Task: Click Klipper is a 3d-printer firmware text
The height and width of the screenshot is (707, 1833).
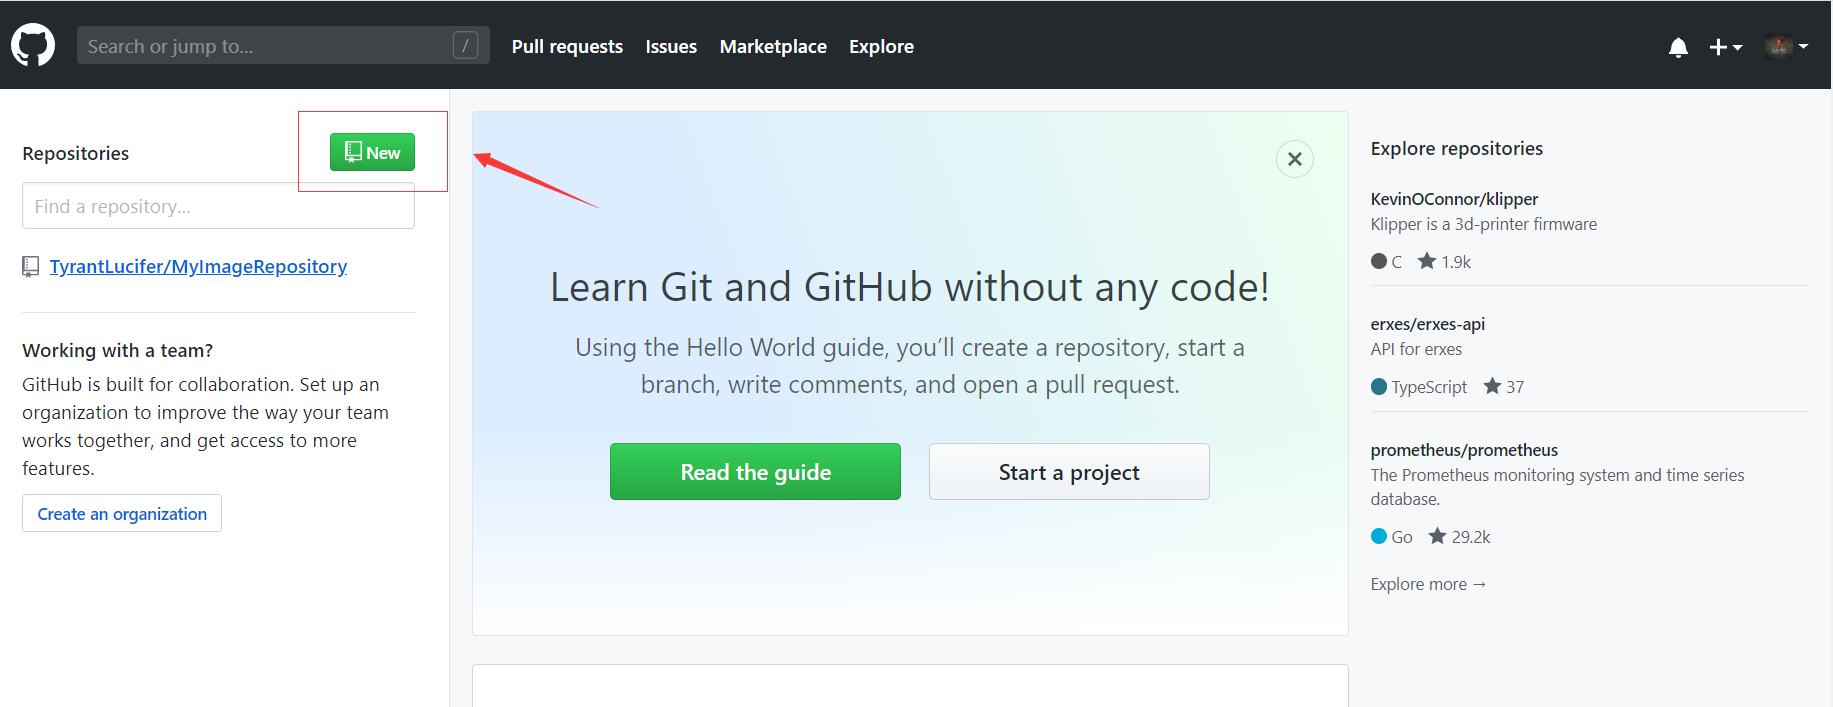Action: coord(1483,224)
